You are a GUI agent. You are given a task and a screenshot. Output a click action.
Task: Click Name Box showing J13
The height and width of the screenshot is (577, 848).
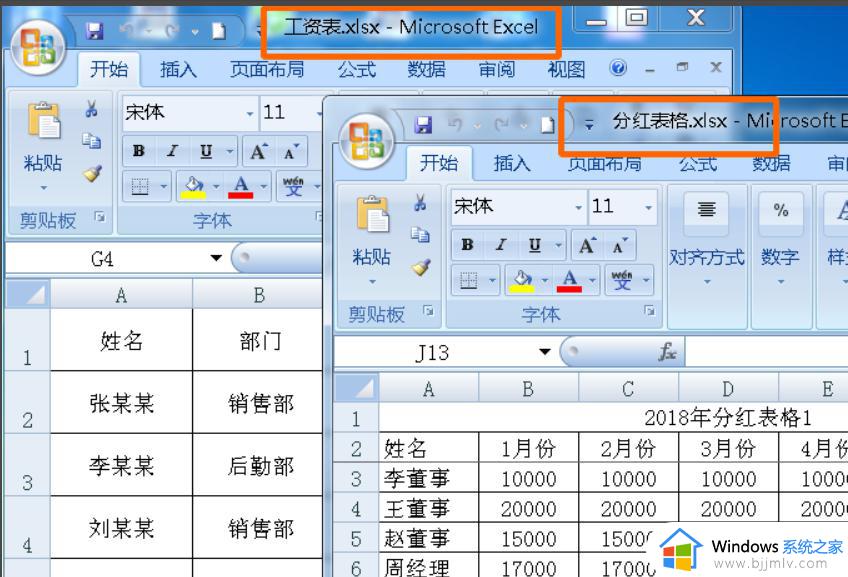433,353
